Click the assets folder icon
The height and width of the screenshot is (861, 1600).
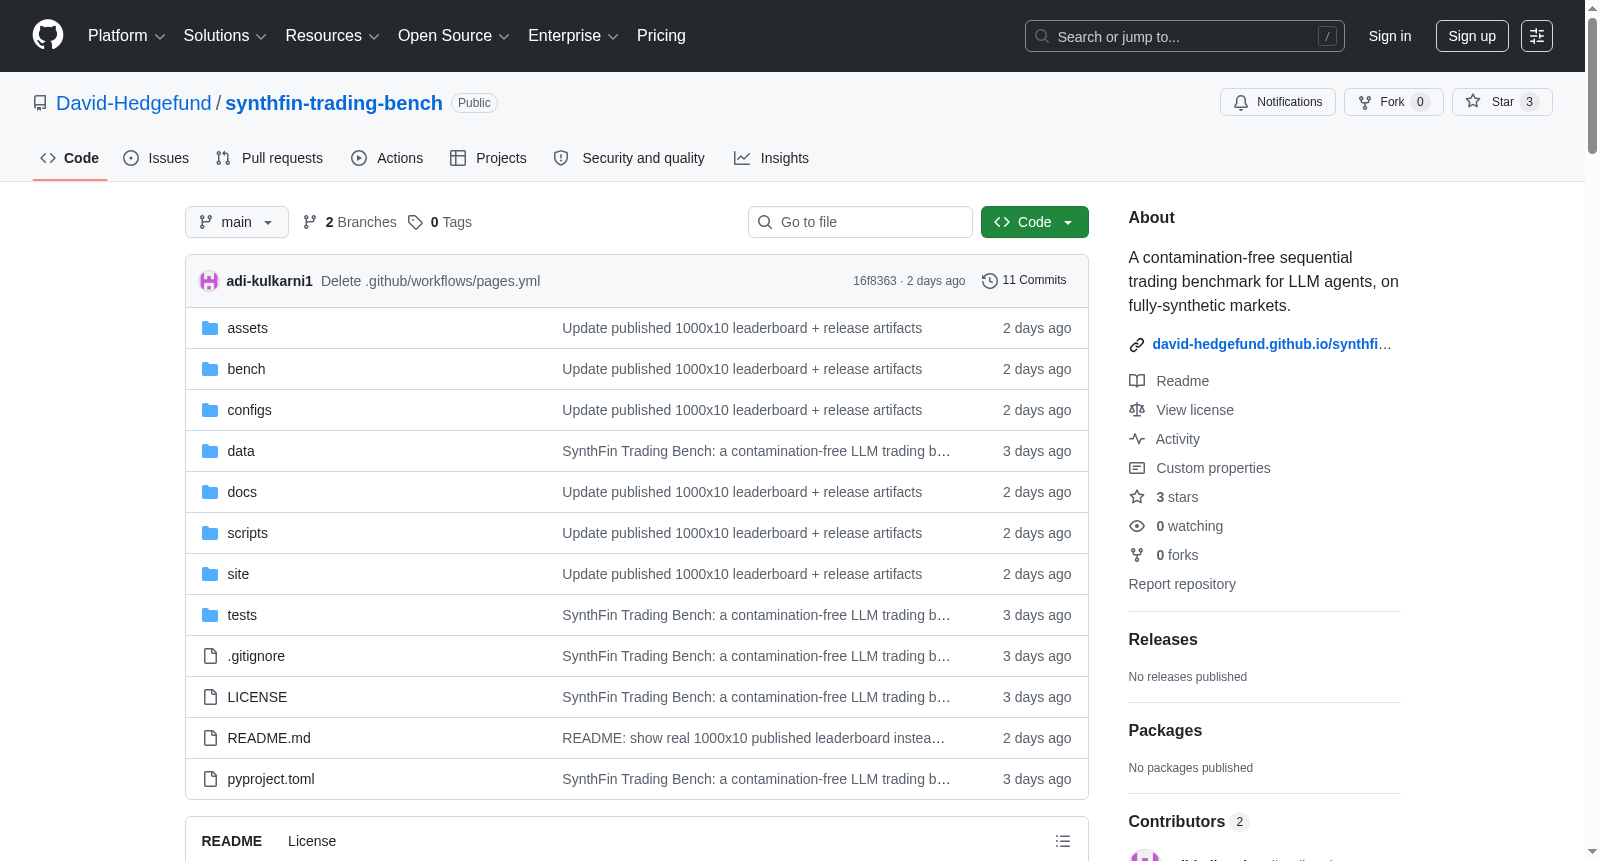[x=210, y=328]
